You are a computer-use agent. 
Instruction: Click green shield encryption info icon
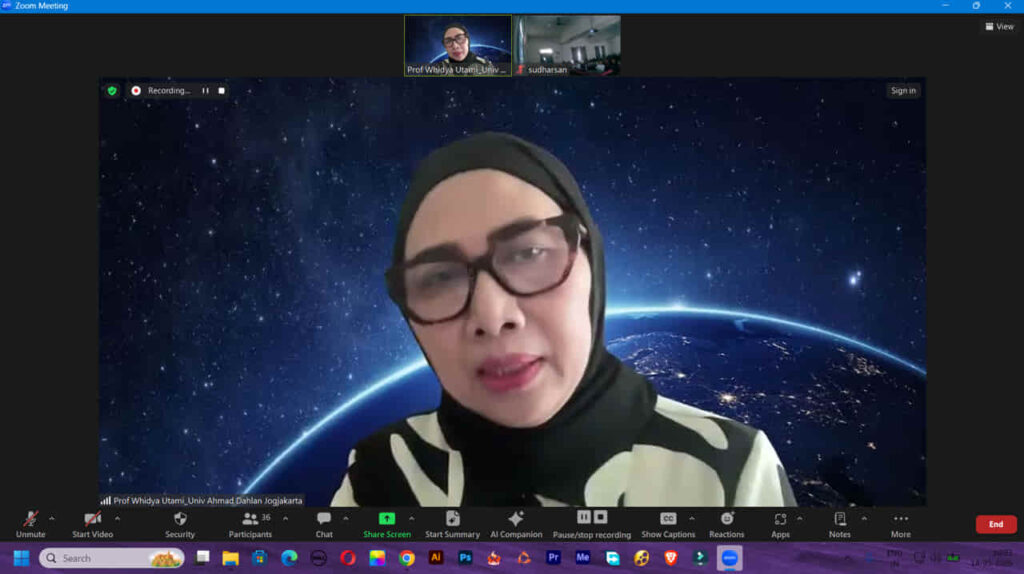point(112,91)
